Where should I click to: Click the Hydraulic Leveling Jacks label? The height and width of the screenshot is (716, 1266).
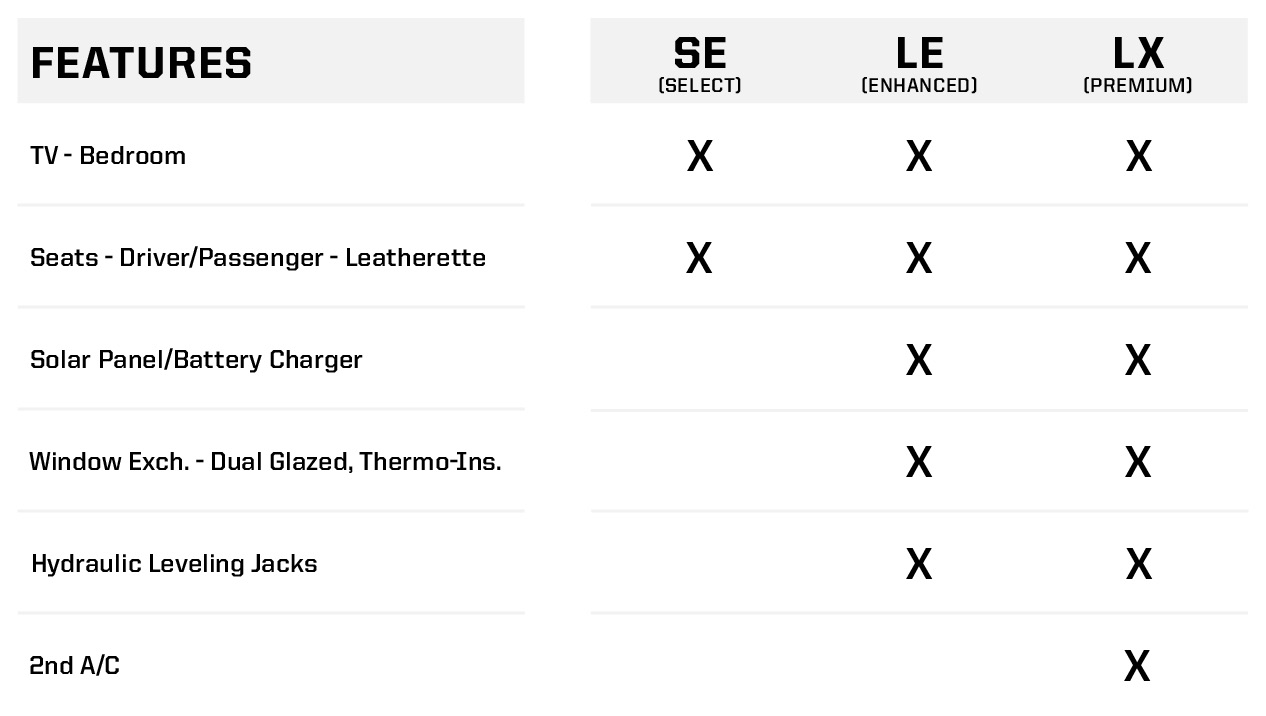pos(174,564)
